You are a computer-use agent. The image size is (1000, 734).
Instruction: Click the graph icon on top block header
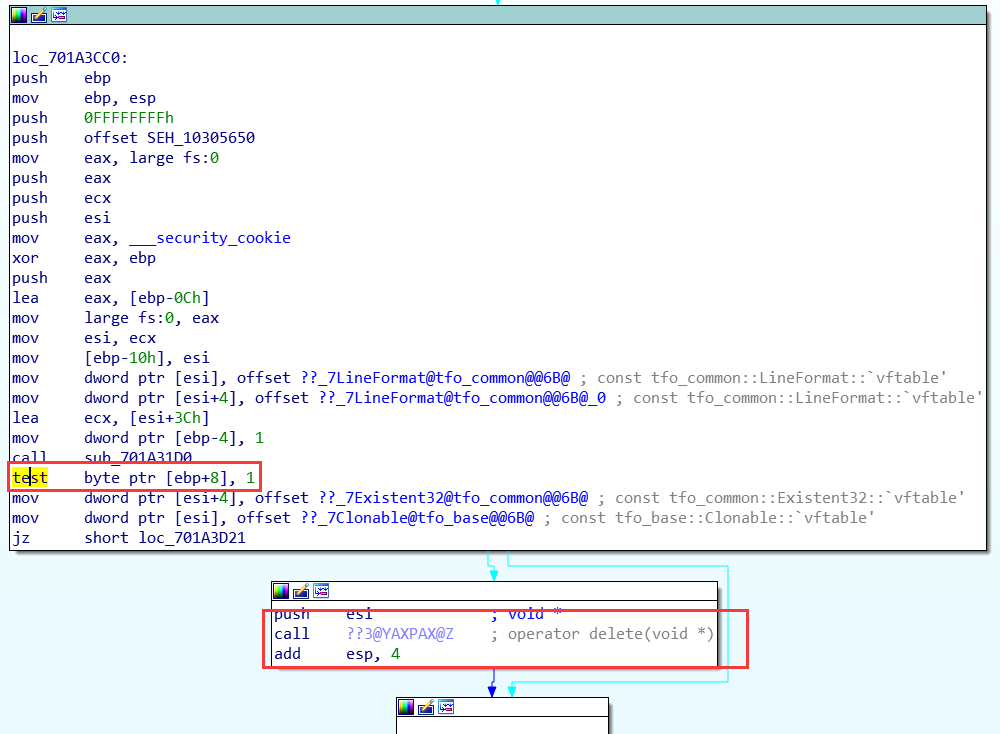[59, 15]
